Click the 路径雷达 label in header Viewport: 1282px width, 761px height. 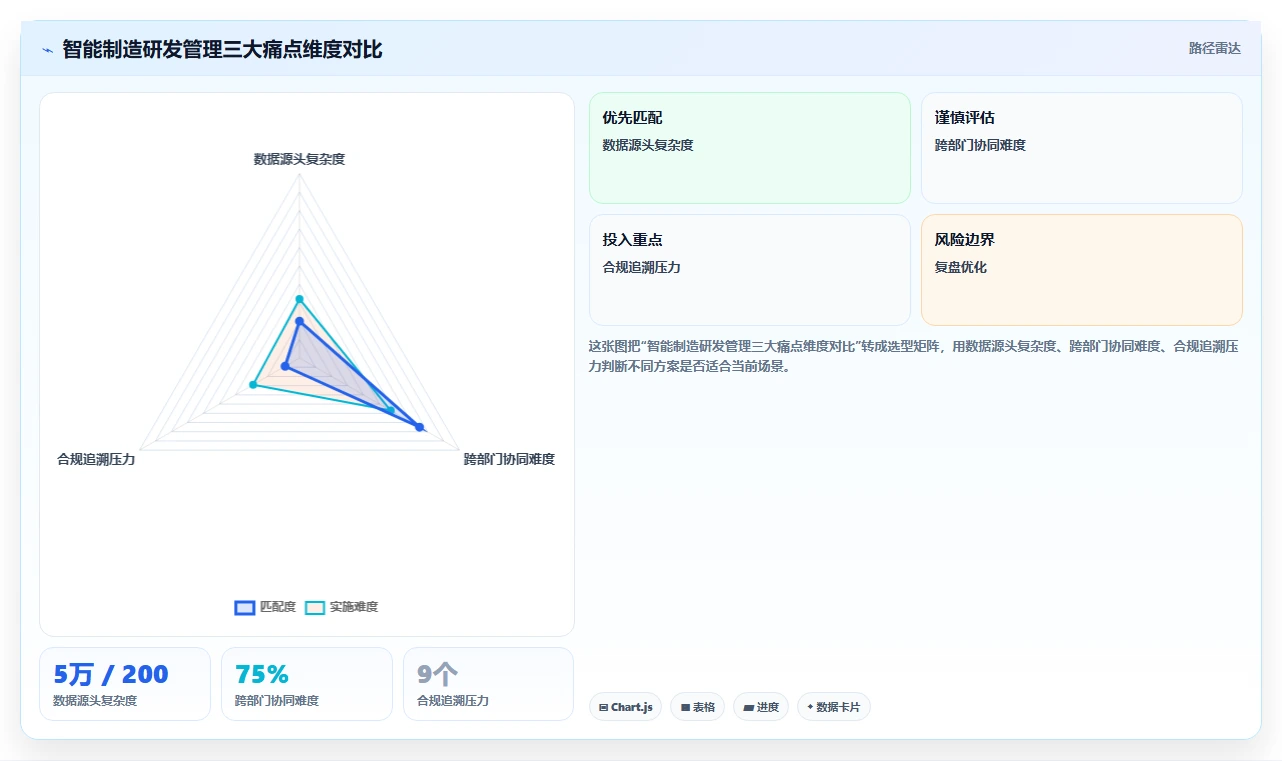point(1214,48)
